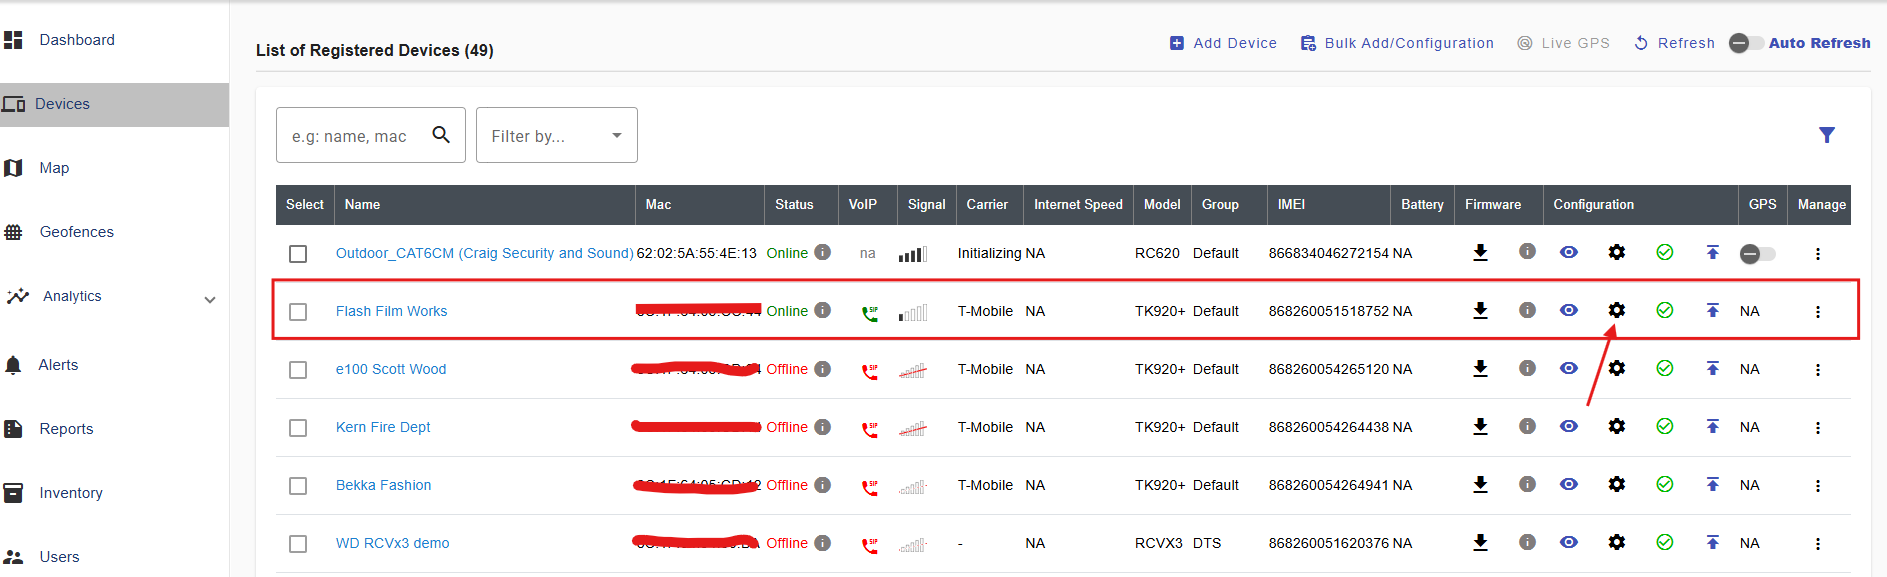1887x577 pixels.
Task: Click download firmware icon for Kern Fire Dept
Action: pos(1480,427)
